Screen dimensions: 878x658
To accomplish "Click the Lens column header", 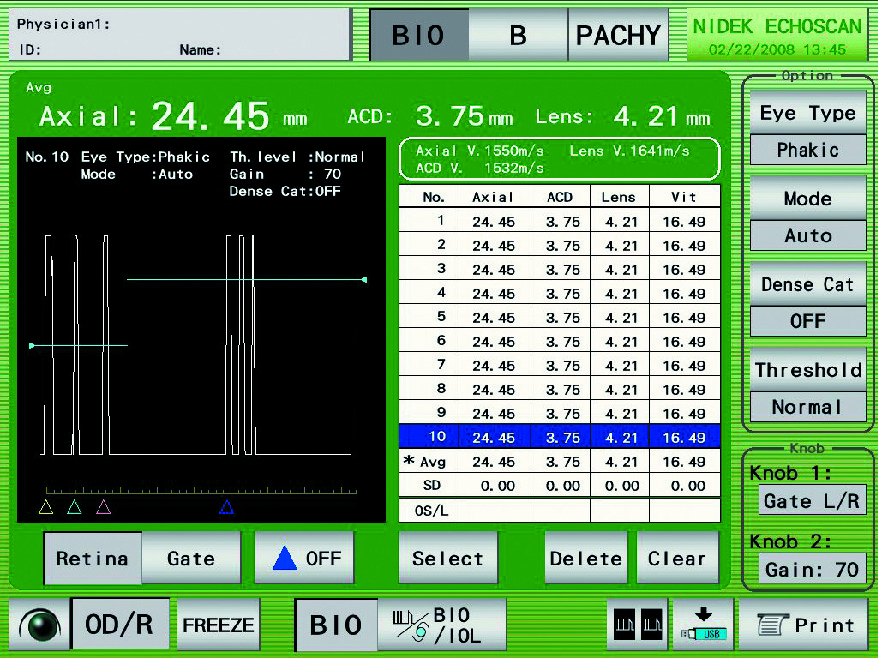I will (x=619, y=197).
